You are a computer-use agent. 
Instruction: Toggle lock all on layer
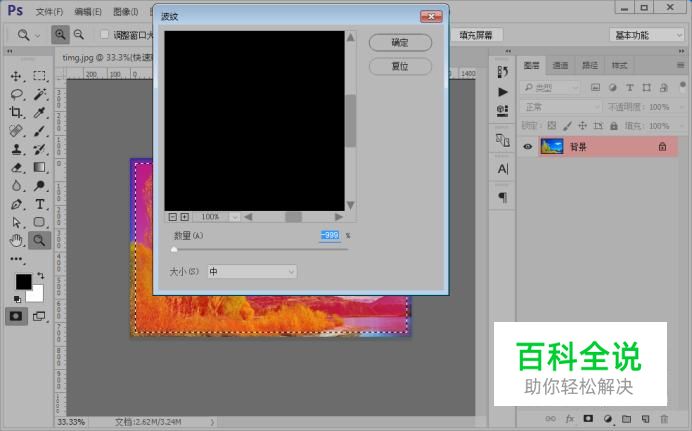tap(613, 126)
